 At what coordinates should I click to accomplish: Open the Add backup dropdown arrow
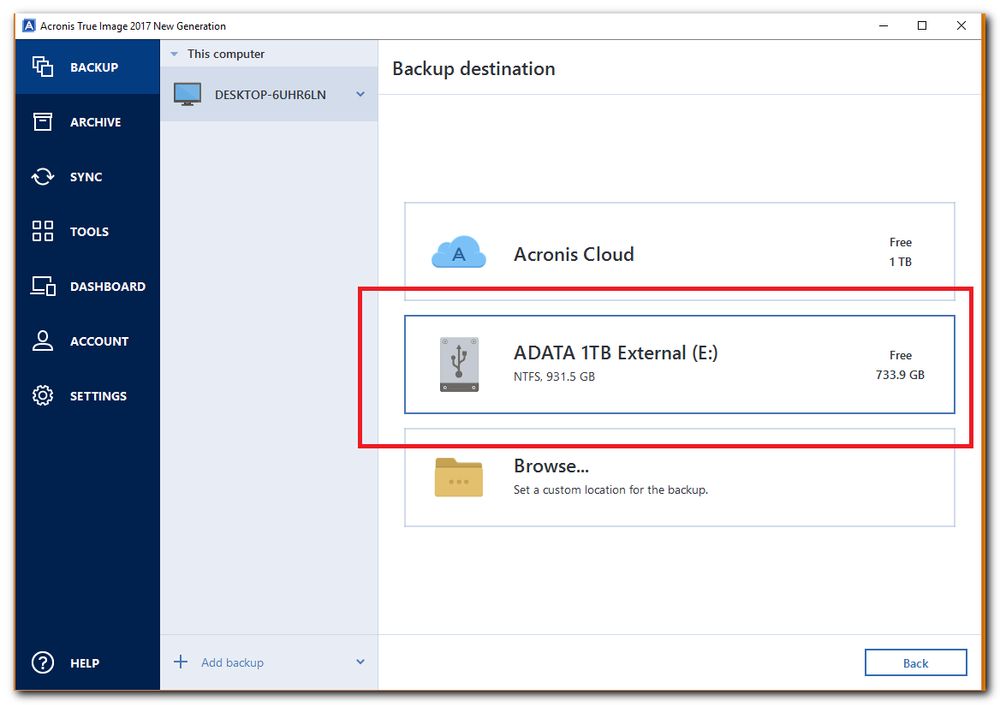360,662
